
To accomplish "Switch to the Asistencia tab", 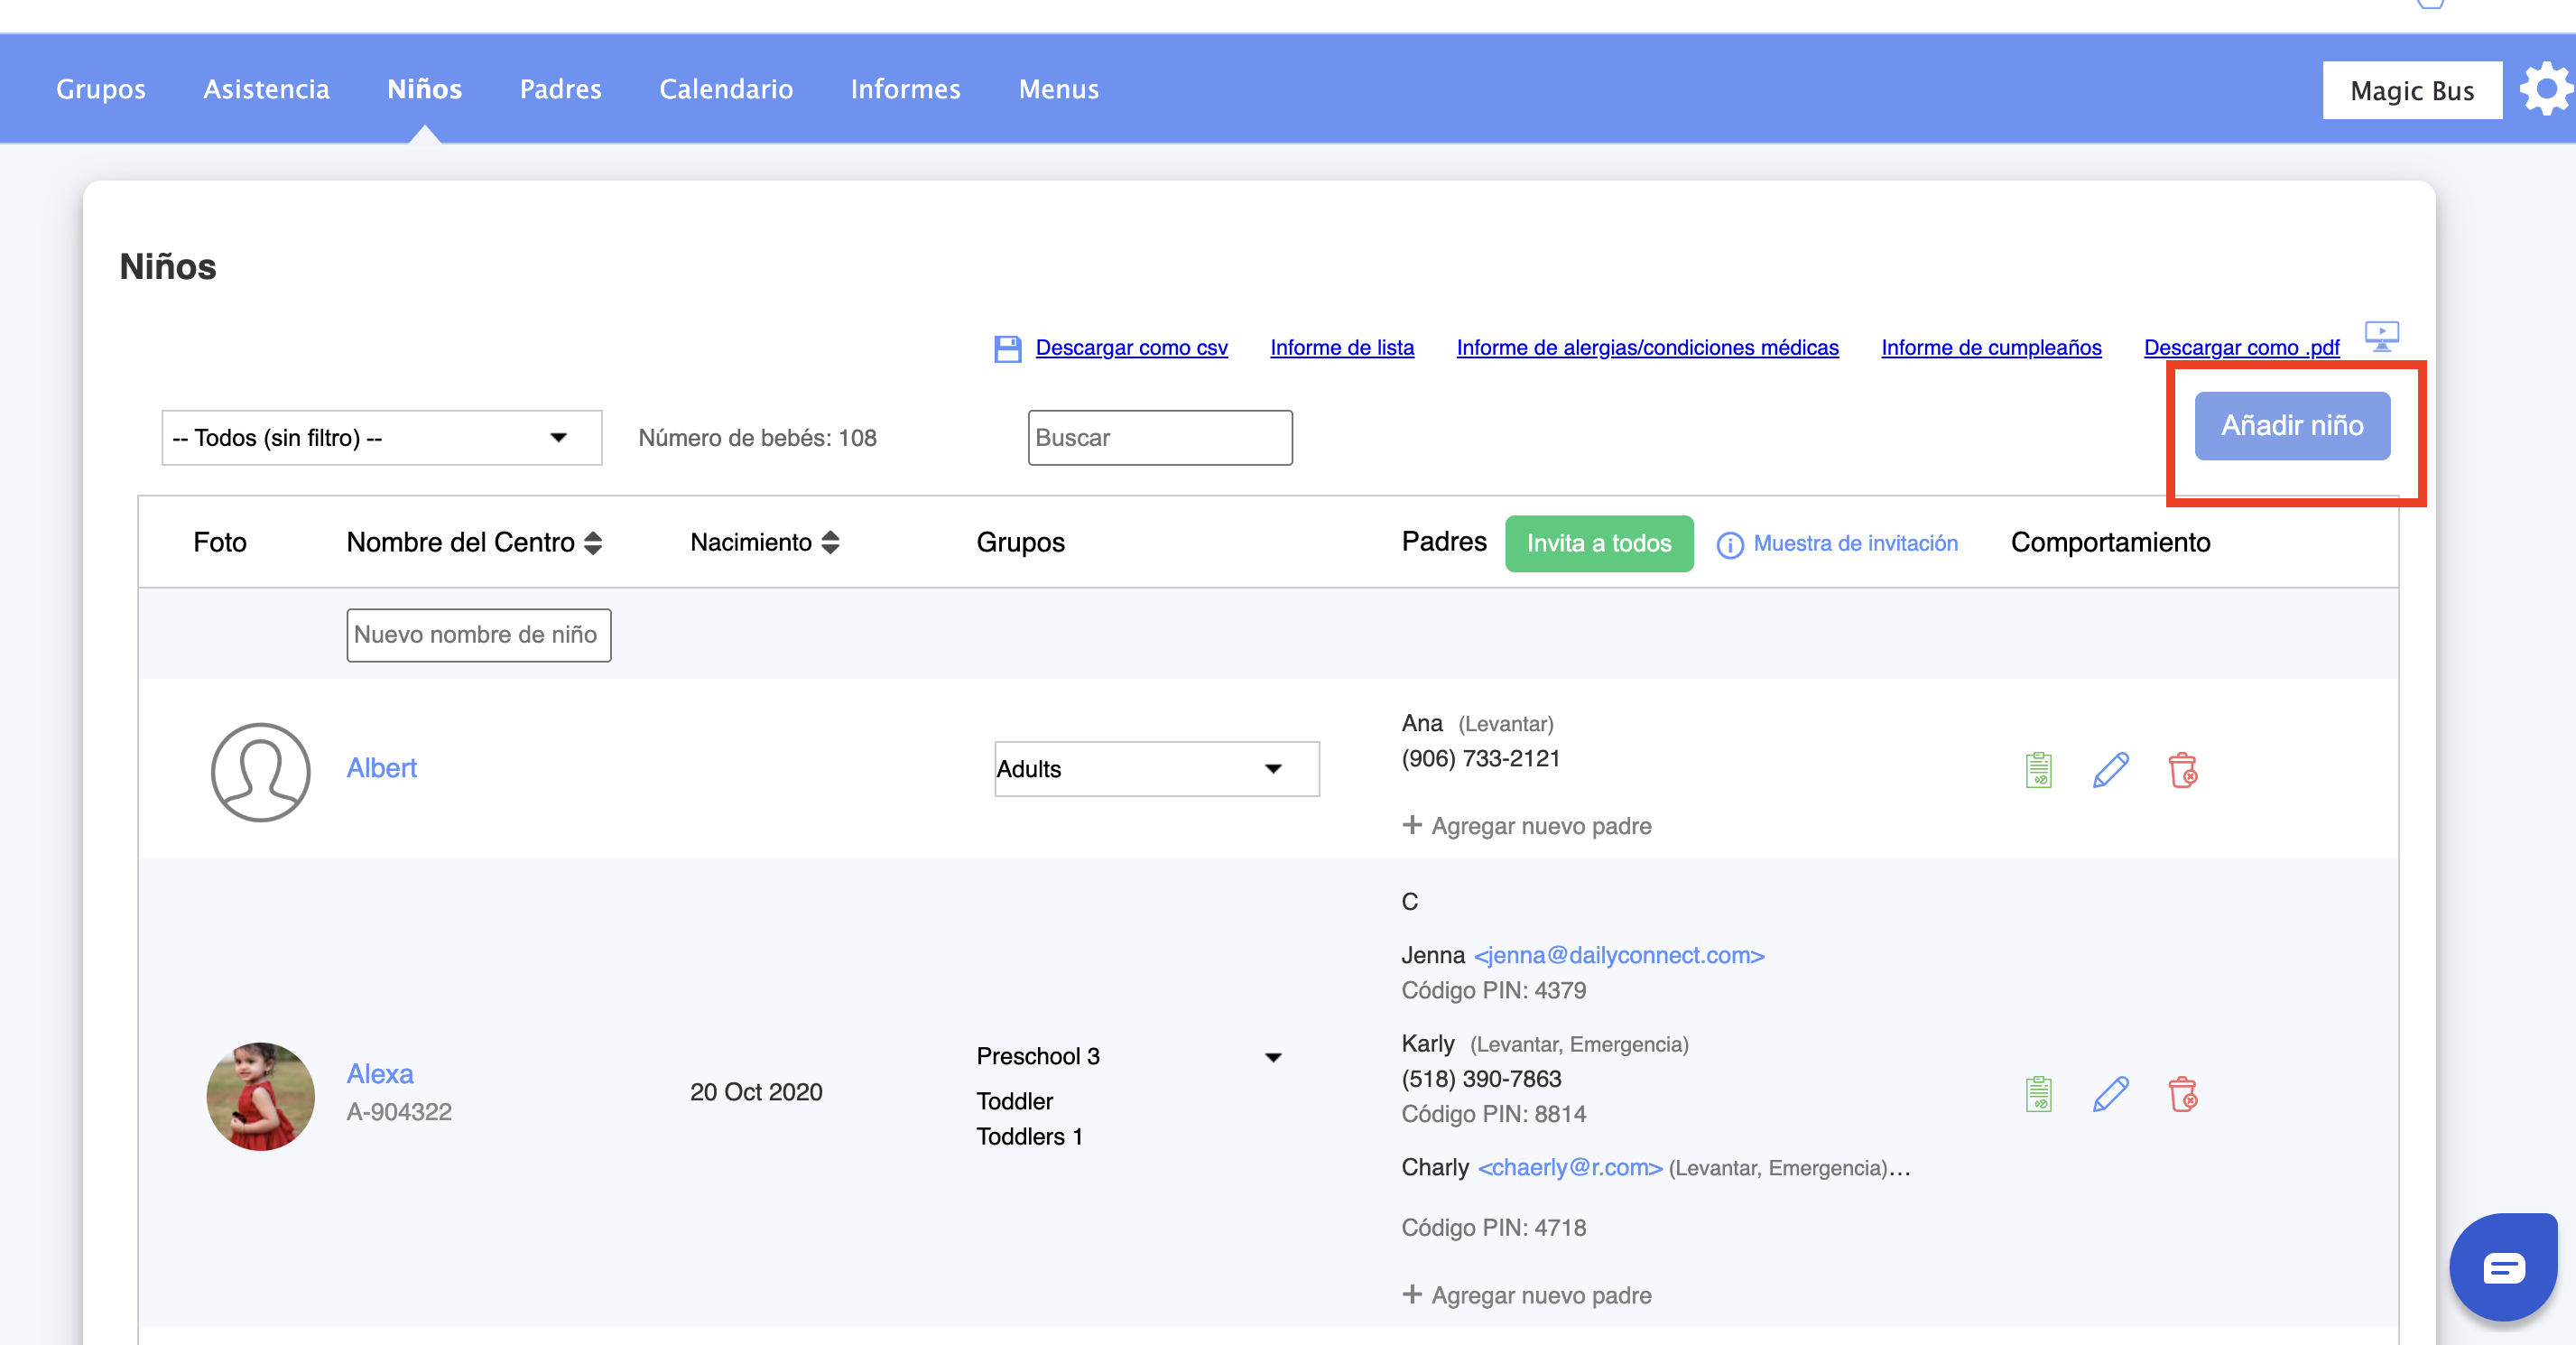I will (266, 89).
